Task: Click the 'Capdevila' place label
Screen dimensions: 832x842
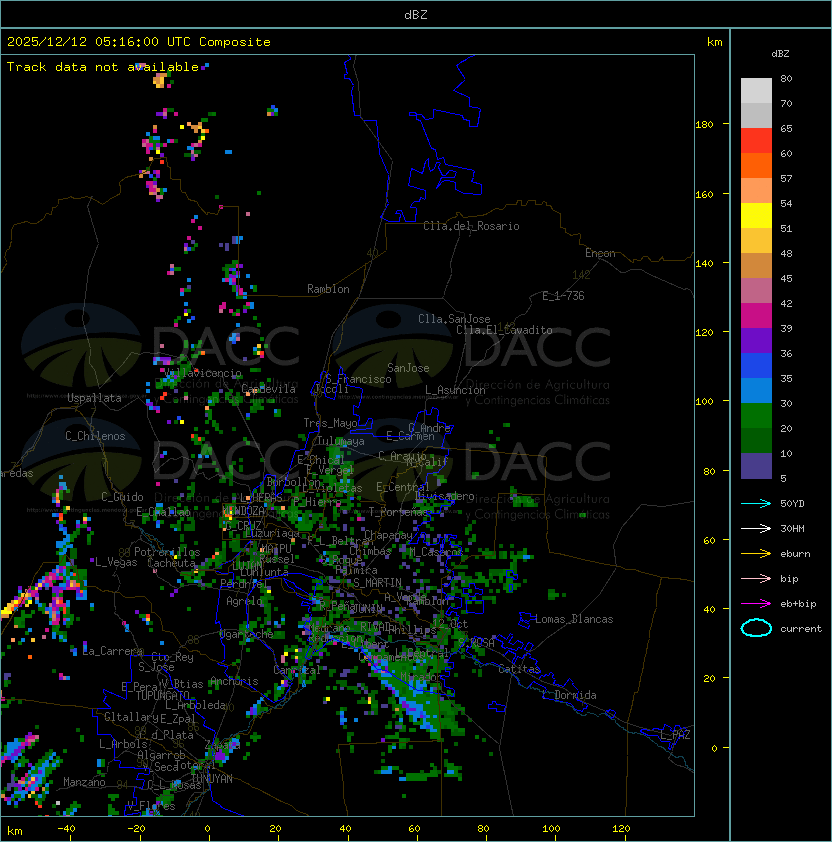Action: [x=269, y=389]
